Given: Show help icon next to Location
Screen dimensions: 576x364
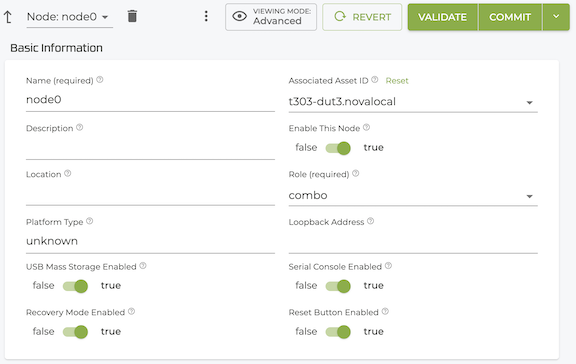Looking at the screenshot, I should click(68, 173).
